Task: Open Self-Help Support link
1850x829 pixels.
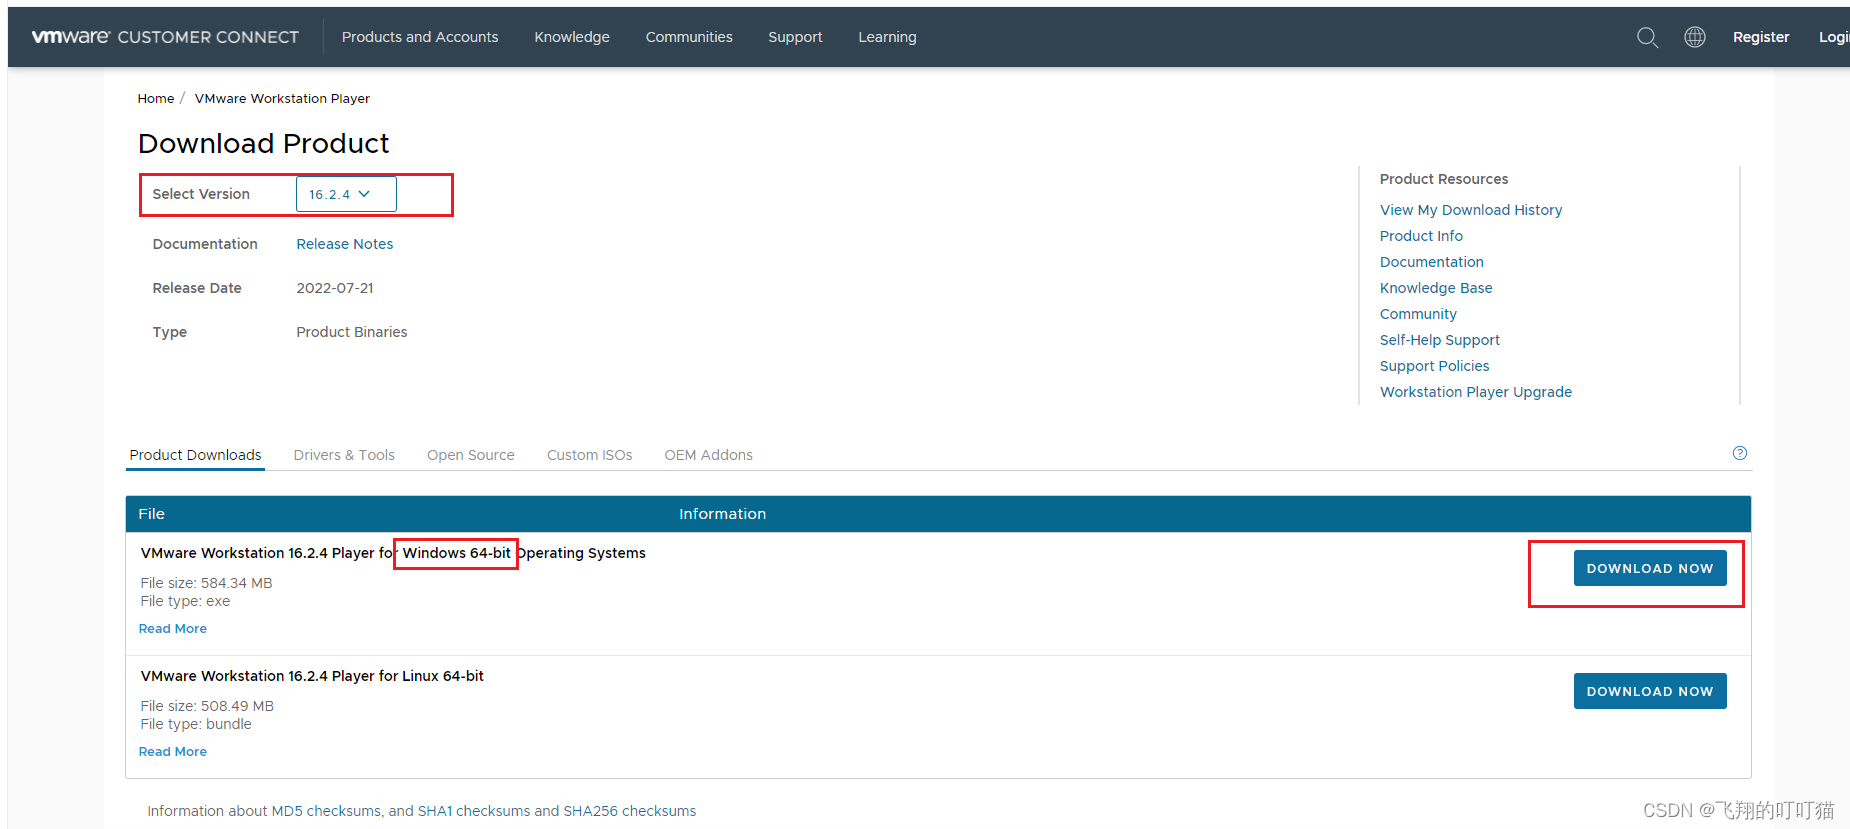Action: [x=1440, y=340]
